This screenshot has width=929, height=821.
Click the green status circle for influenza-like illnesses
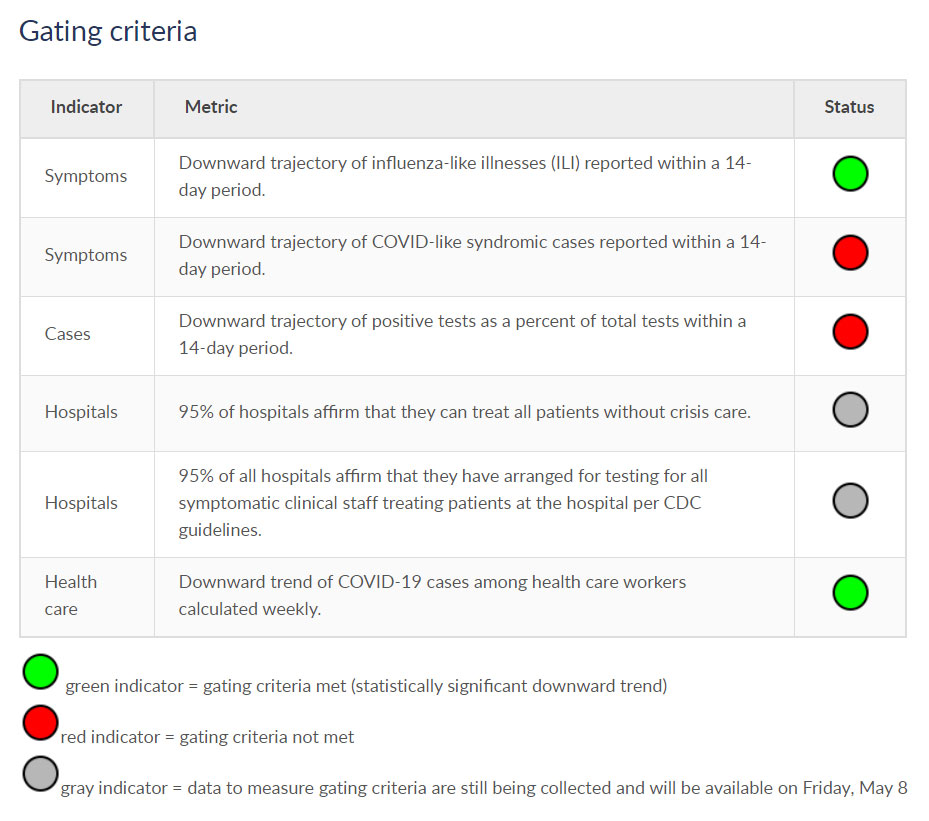click(850, 175)
